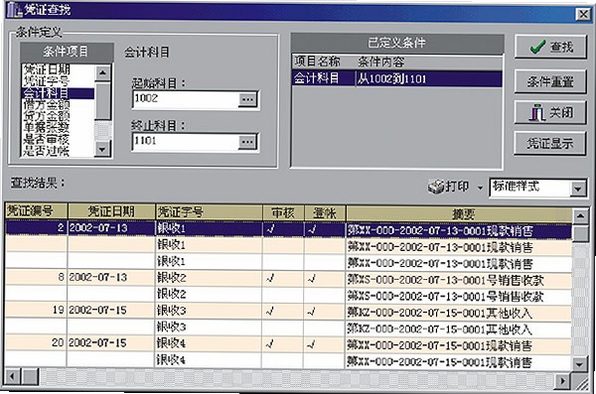Open browse button next to 起始科目 field
596x394 pixels.
[x=247, y=100]
